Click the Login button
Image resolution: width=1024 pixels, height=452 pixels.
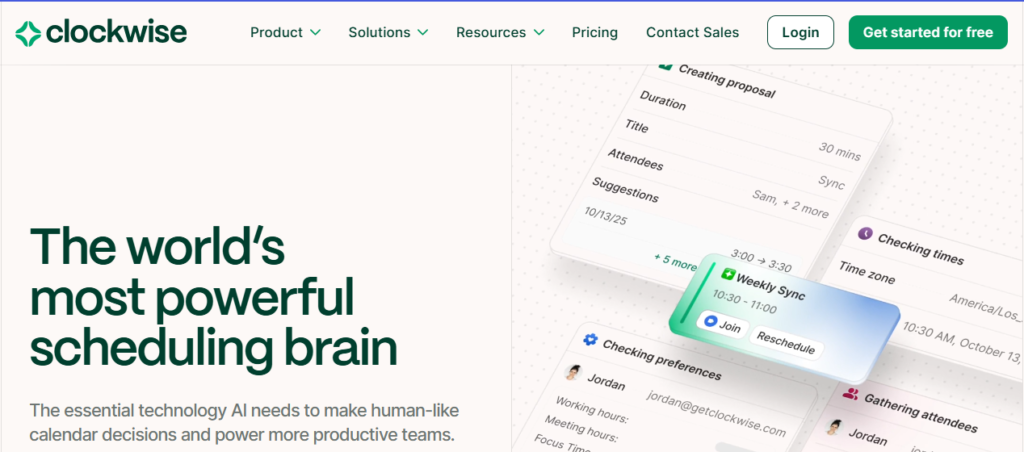[800, 32]
